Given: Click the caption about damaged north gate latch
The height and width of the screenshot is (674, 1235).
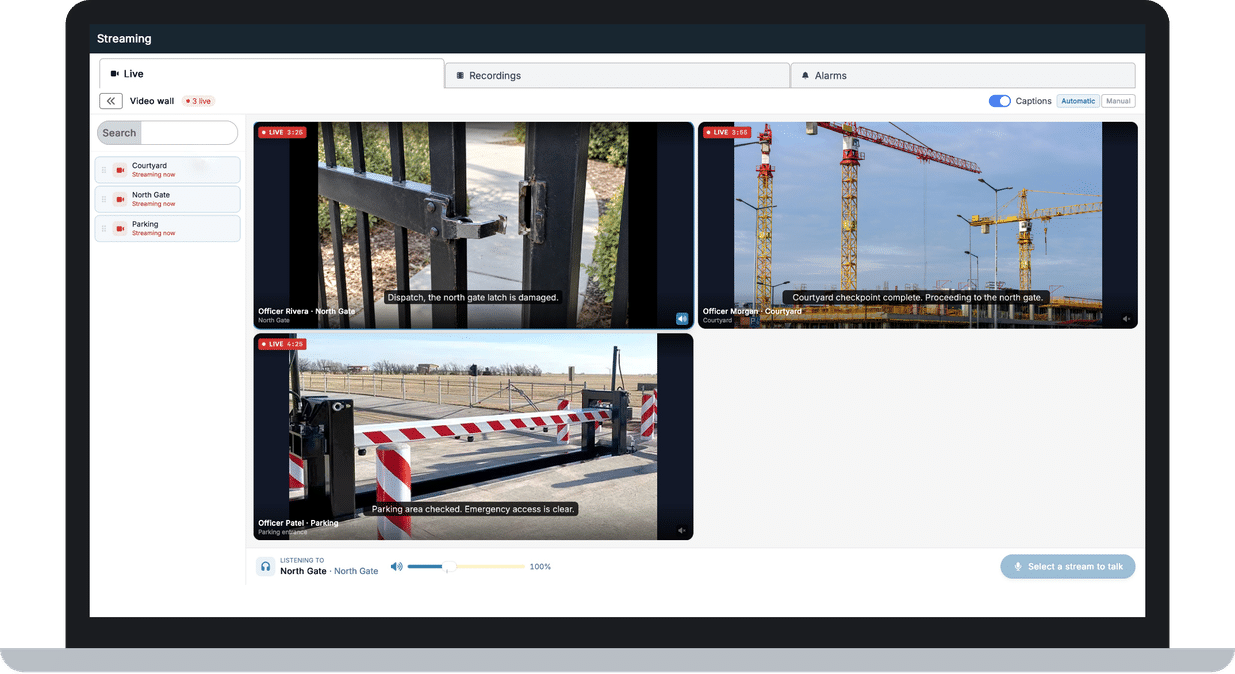Looking at the screenshot, I should (473, 297).
